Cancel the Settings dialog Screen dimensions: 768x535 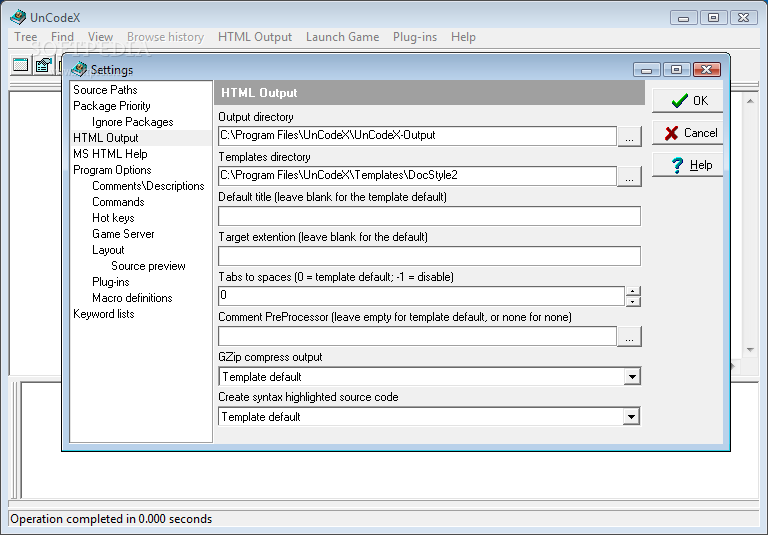(x=688, y=133)
